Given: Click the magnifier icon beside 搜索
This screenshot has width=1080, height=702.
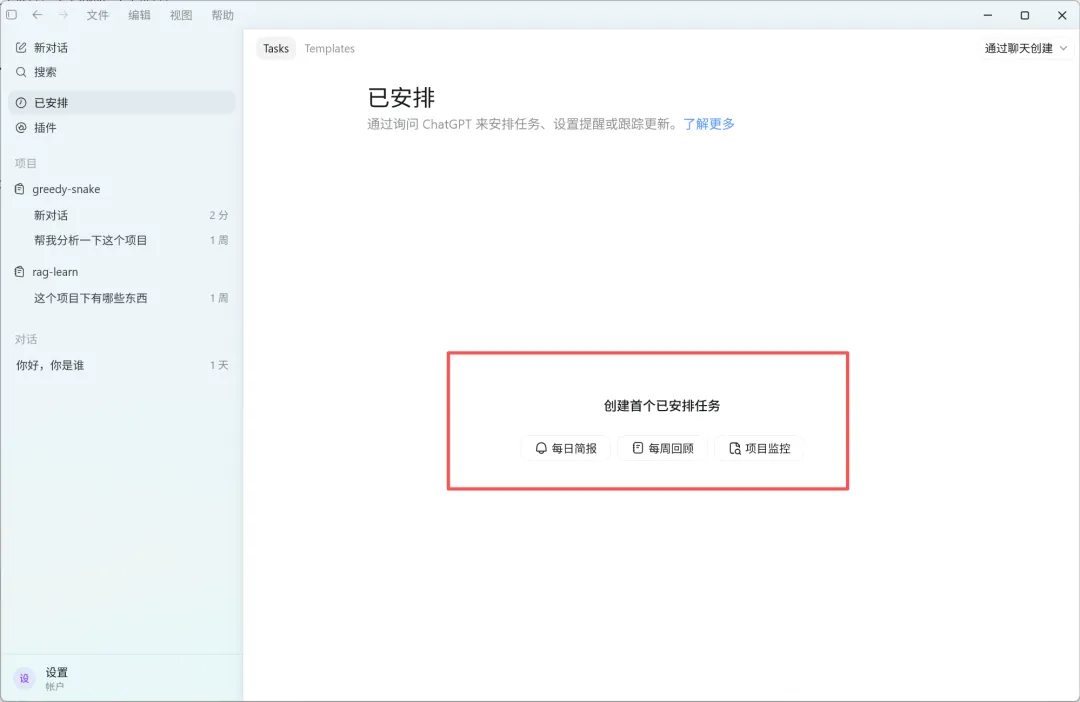Looking at the screenshot, I should (21, 72).
